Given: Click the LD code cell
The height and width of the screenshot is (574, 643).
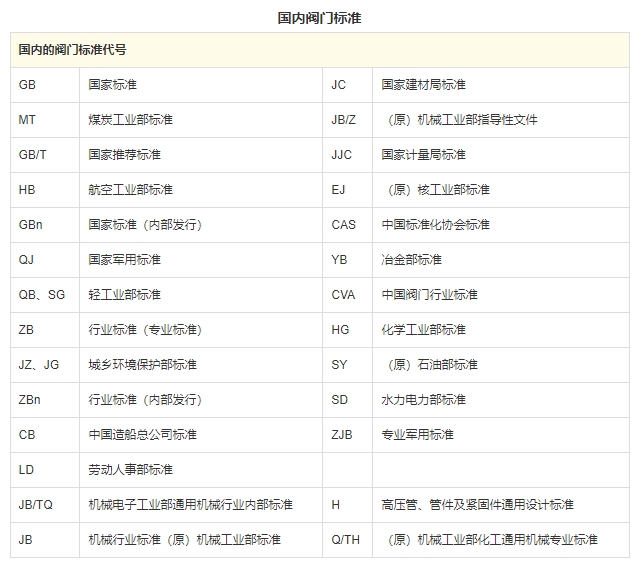Looking at the screenshot, I should tap(45, 470).
